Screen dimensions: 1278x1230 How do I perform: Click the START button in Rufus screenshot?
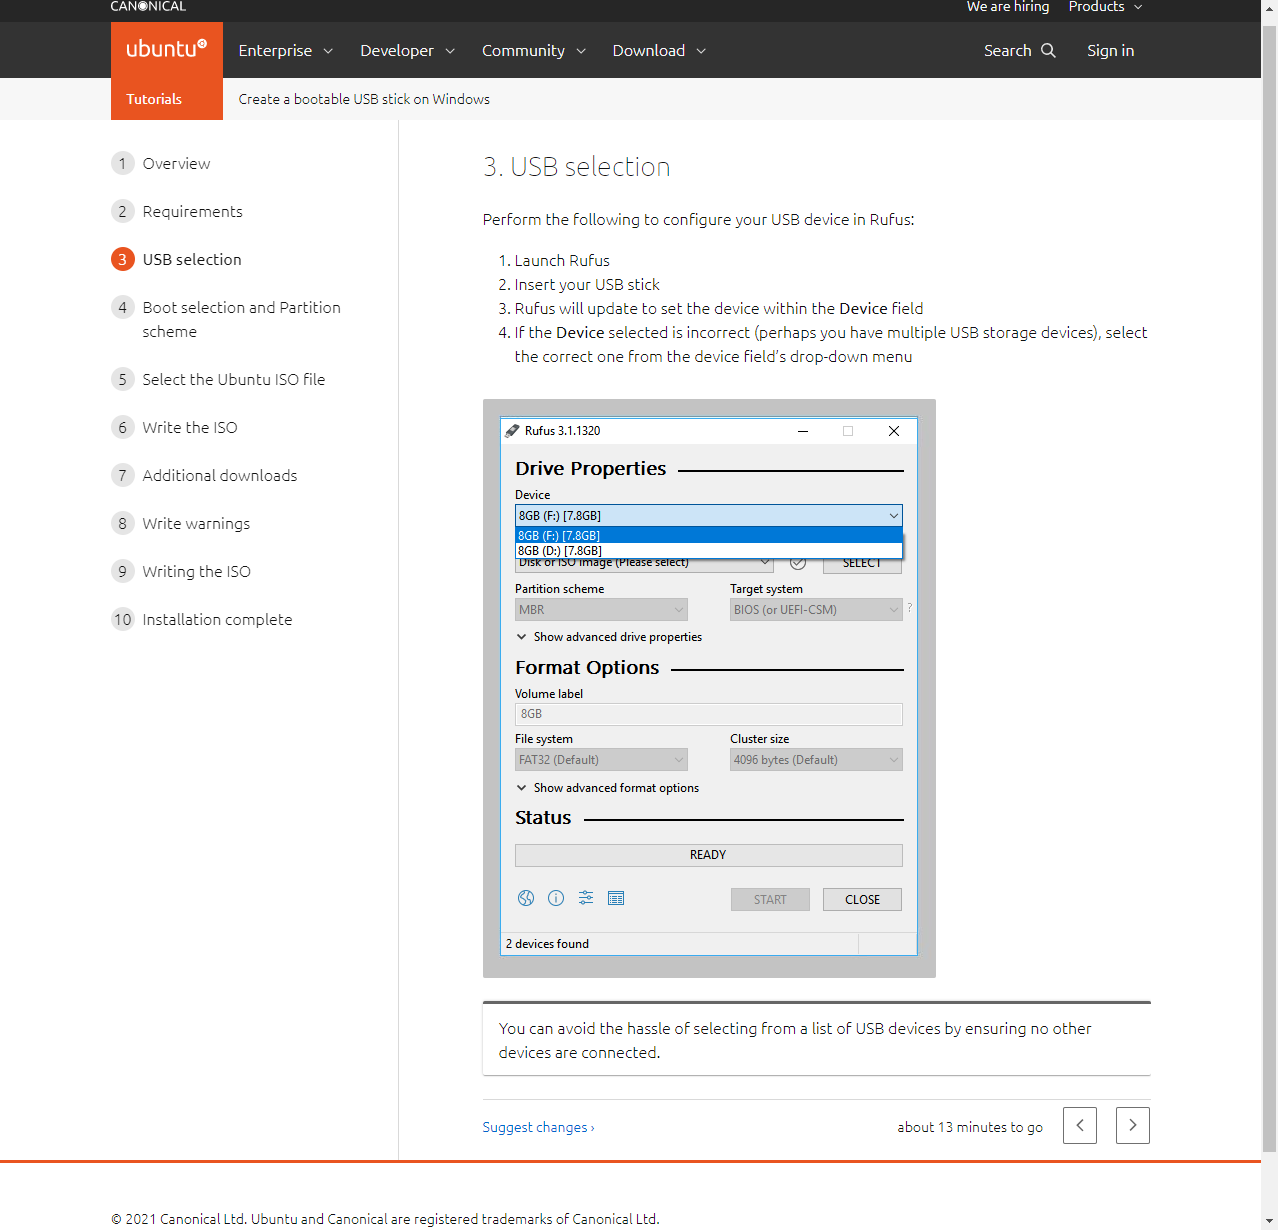click(x=770, y=900)
